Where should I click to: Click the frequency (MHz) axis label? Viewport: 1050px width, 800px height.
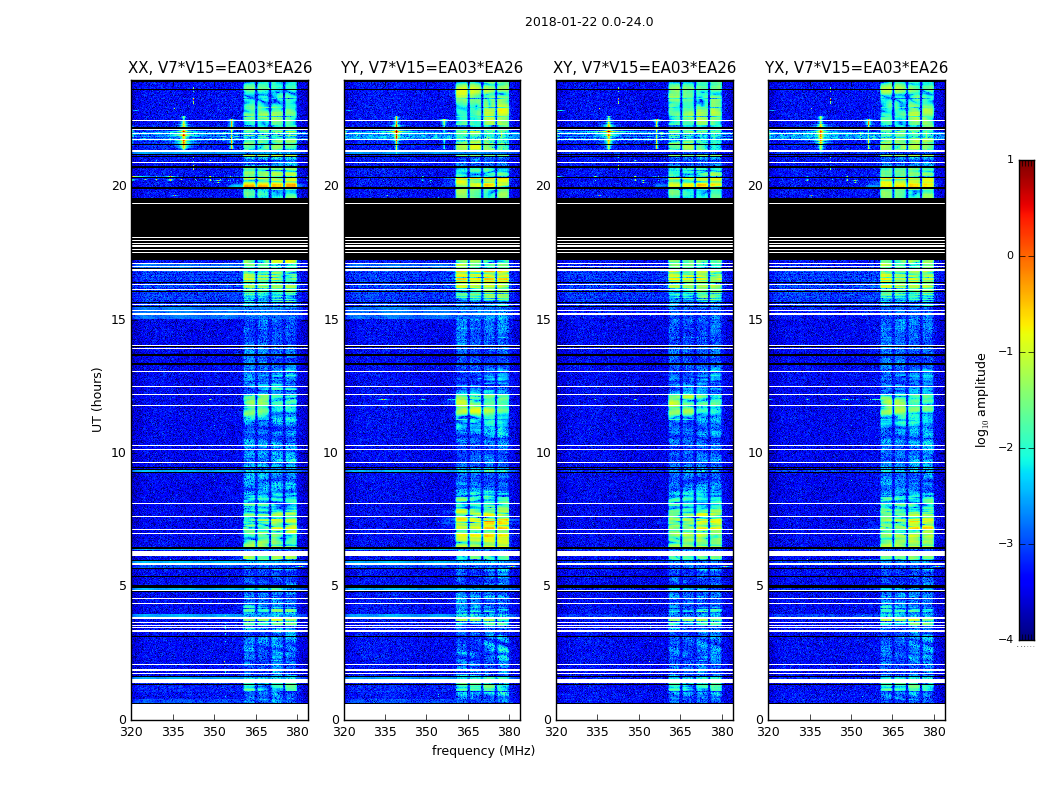coord(483,750)
